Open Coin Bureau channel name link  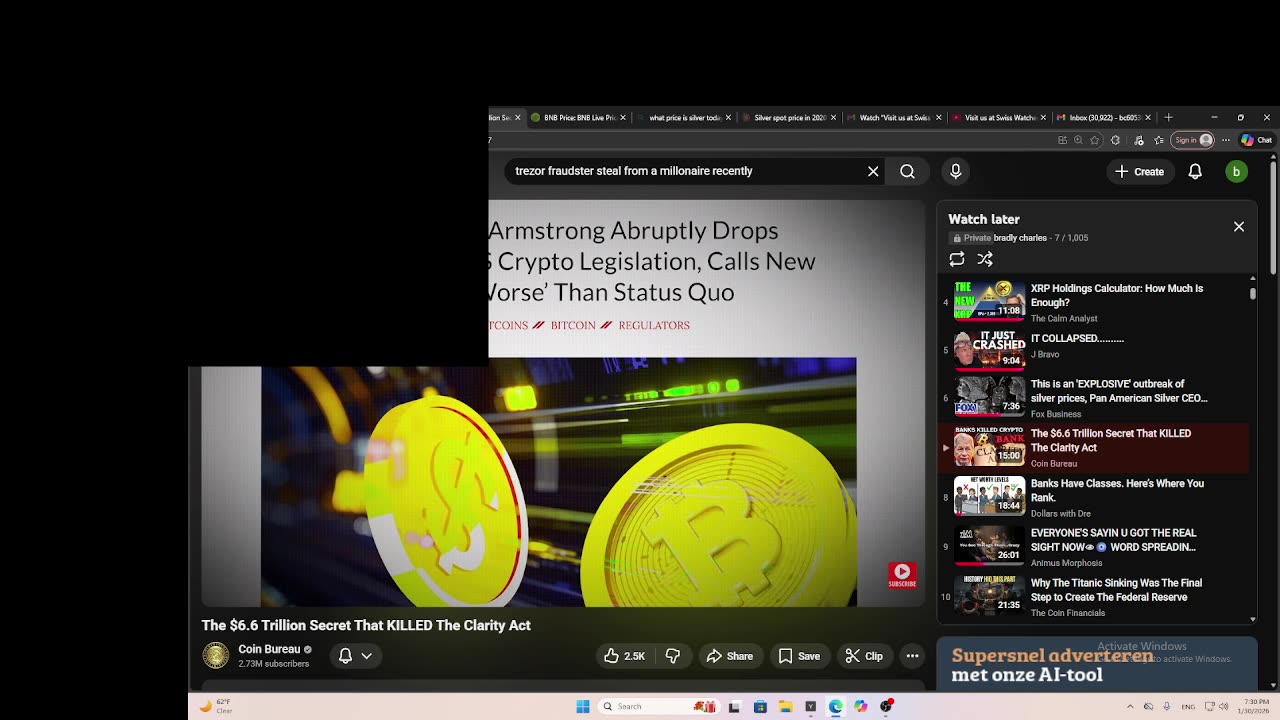269,649
